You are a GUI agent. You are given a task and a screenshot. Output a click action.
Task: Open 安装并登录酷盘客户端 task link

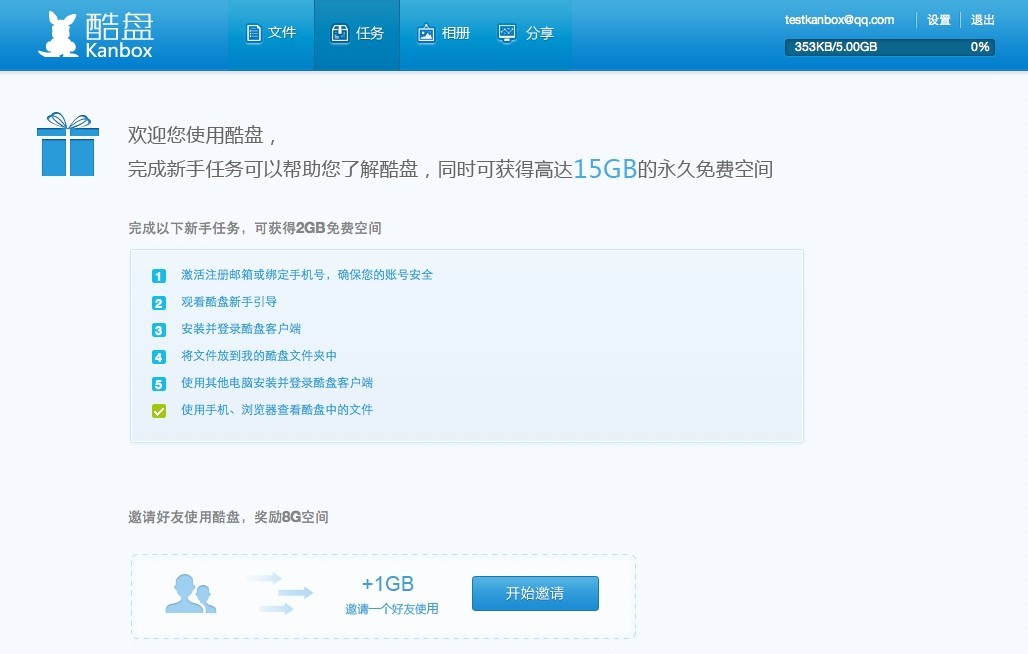[x=241, y=328]
